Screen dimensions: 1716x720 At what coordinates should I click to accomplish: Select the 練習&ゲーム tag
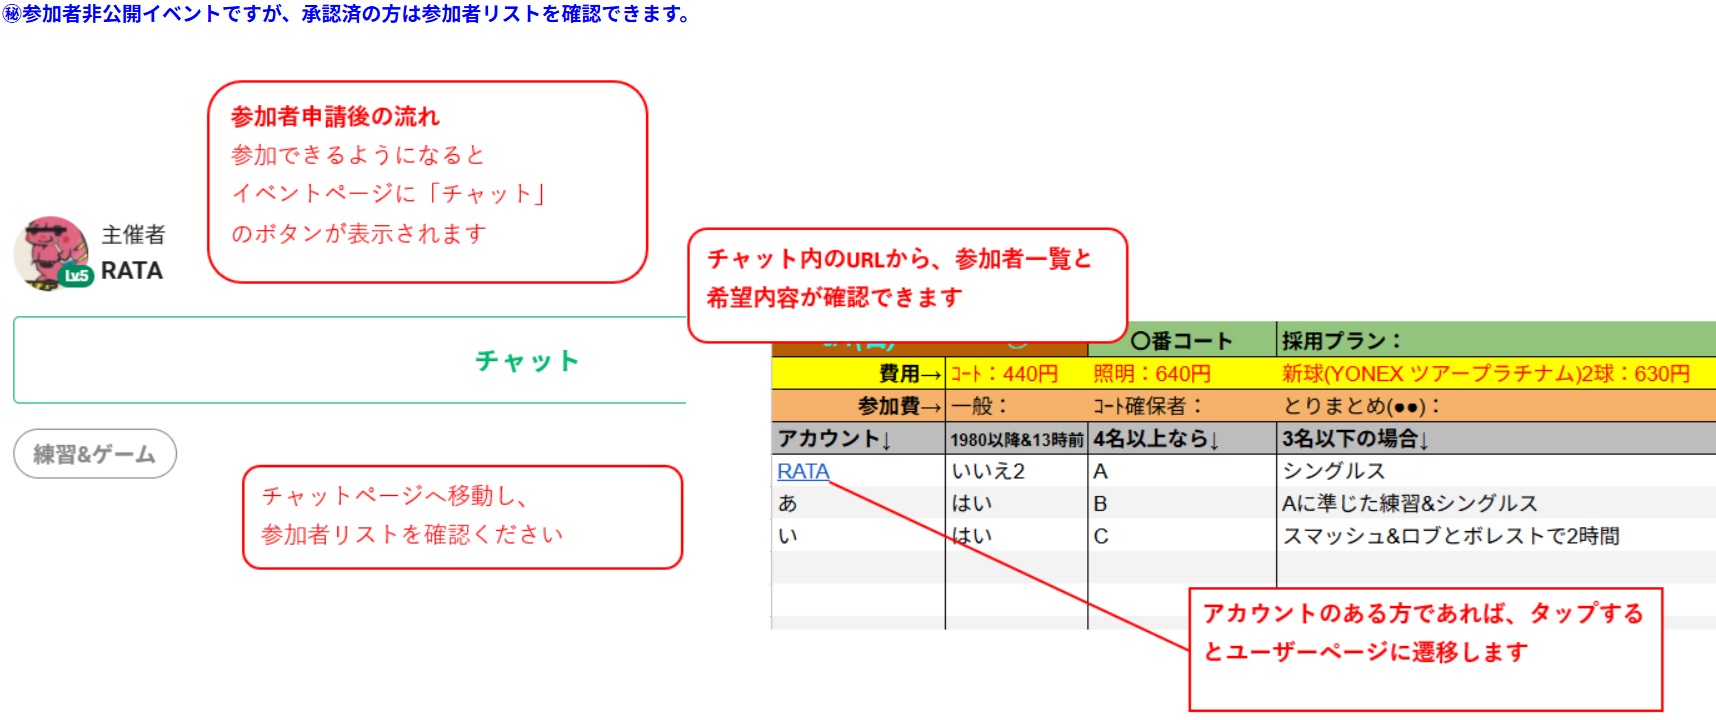click(x=95, y=454)
